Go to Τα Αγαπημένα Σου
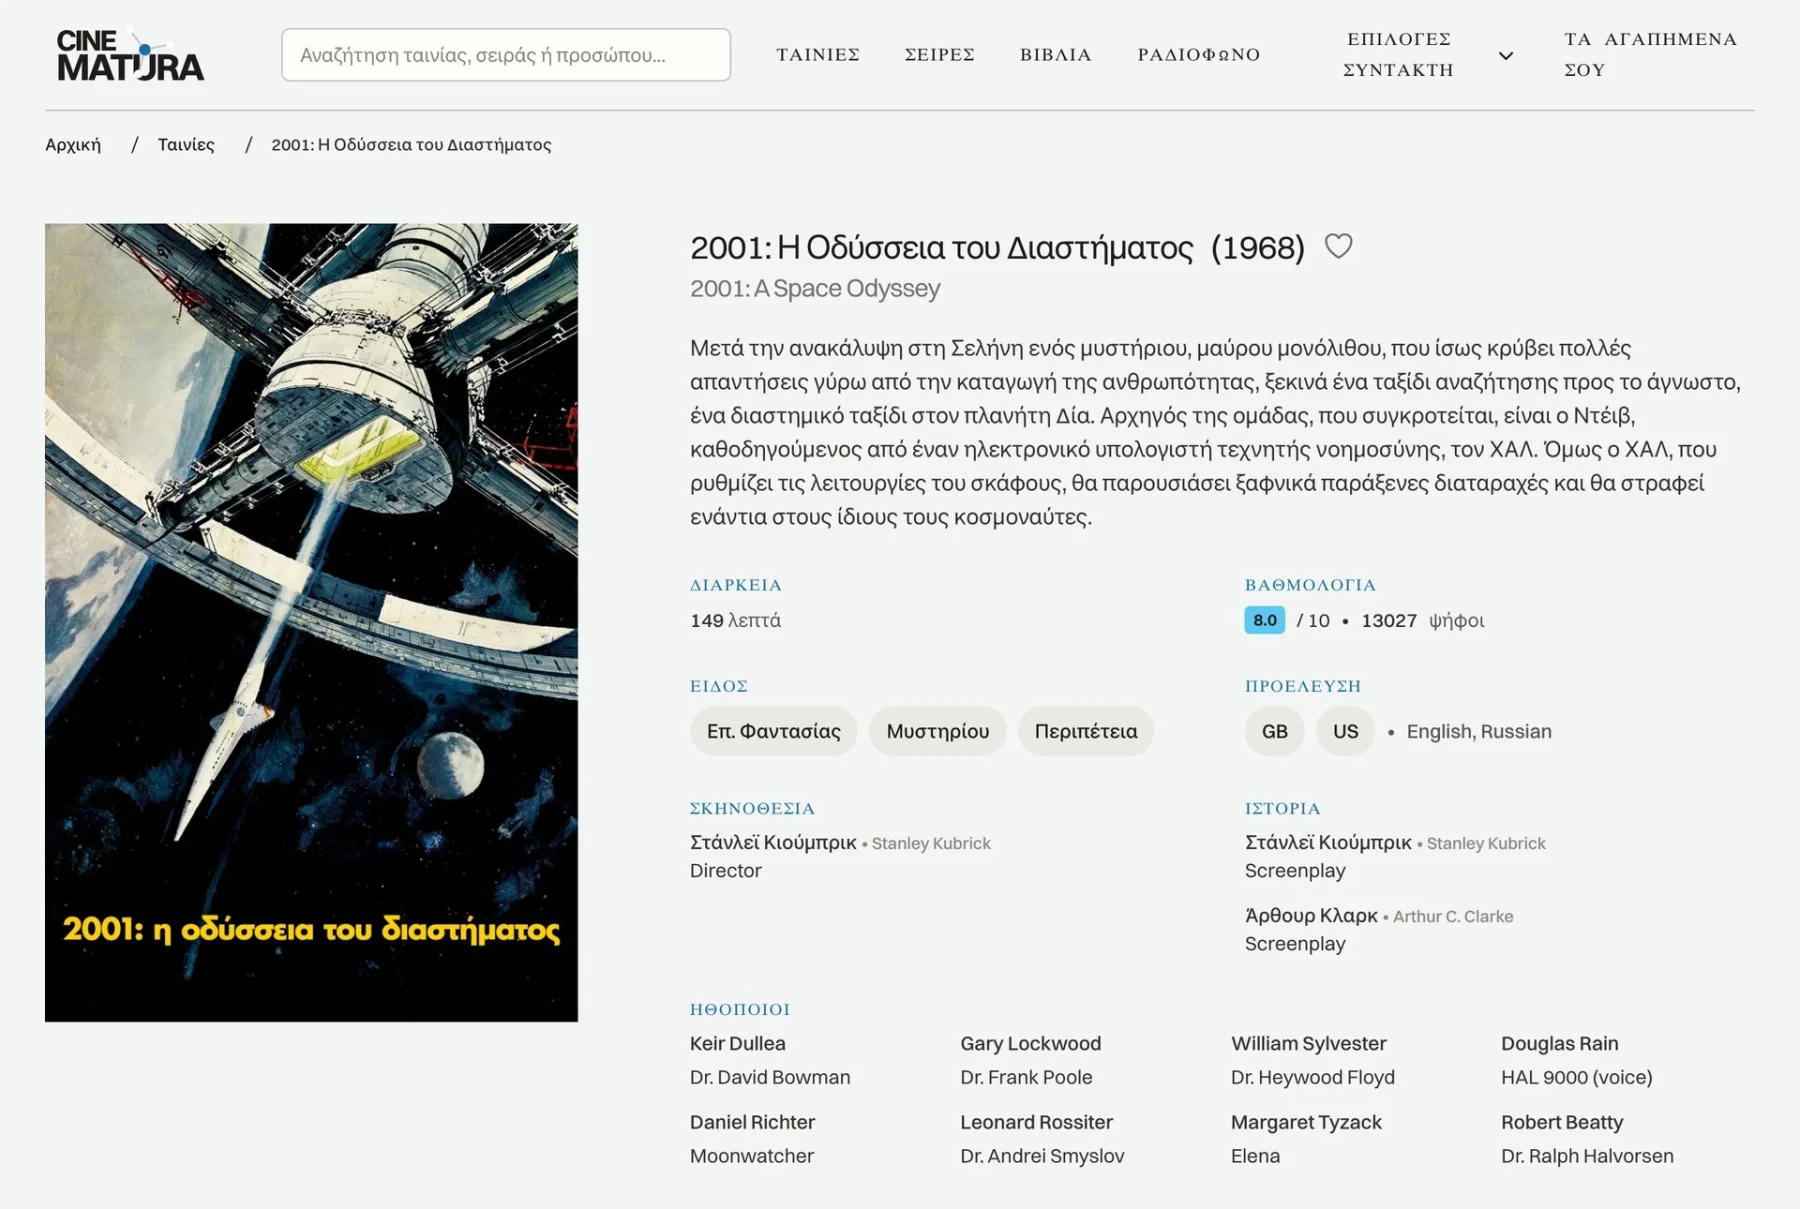This screenshot has height=1209, width=1800. 1650,55
